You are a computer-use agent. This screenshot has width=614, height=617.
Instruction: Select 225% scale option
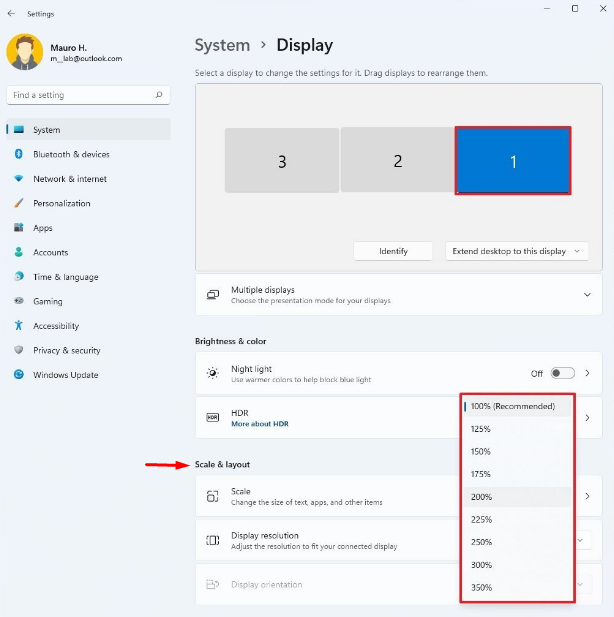pyautogui.click(x=517, y=519)
